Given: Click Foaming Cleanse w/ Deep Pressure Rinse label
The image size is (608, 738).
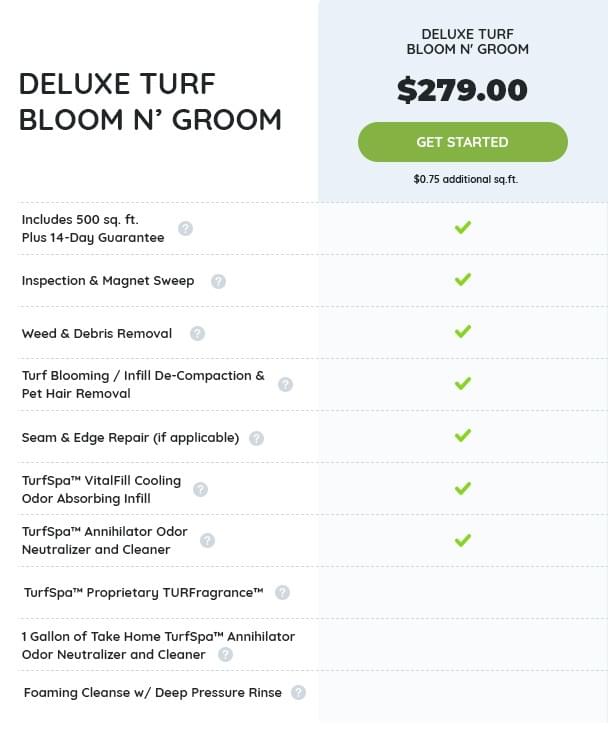Looking at the screenshot, I should [152, 692].
